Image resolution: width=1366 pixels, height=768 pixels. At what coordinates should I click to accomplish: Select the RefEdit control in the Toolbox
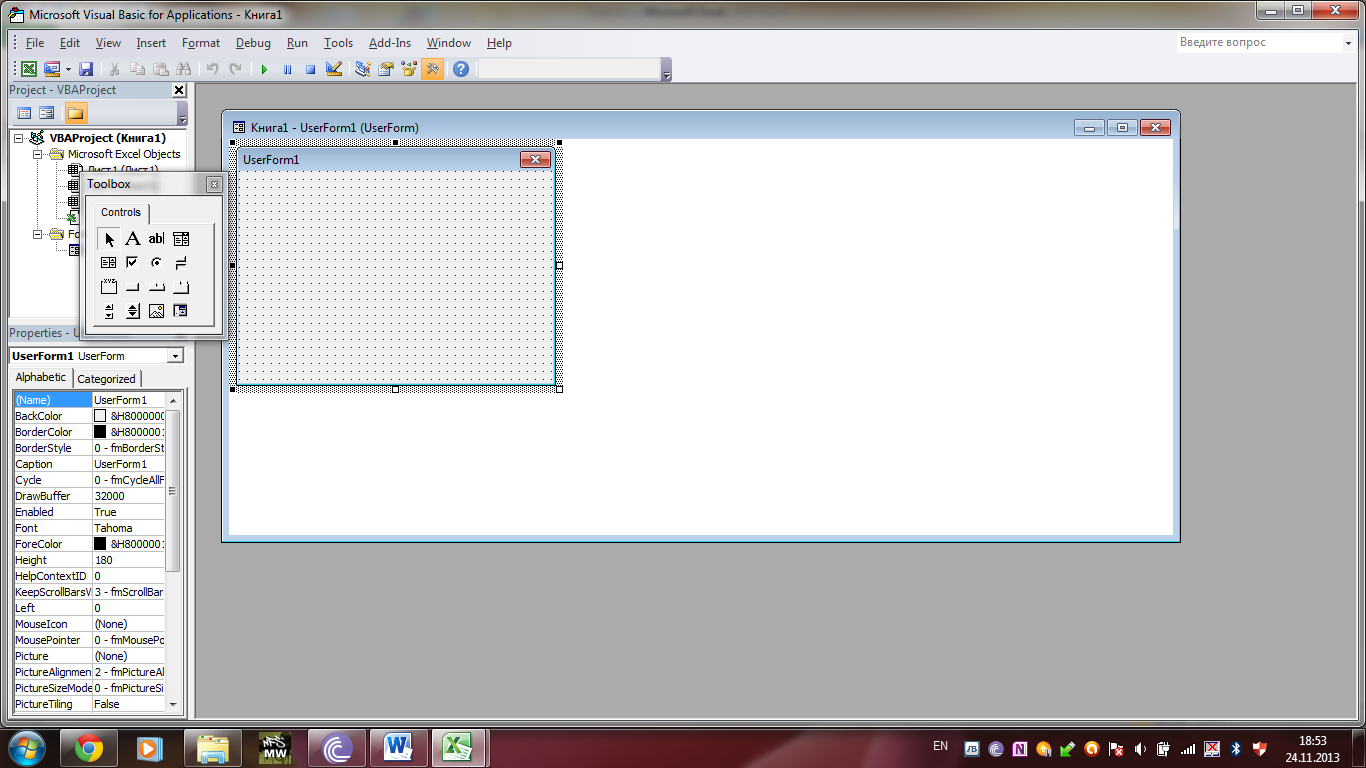coord(181,311)
